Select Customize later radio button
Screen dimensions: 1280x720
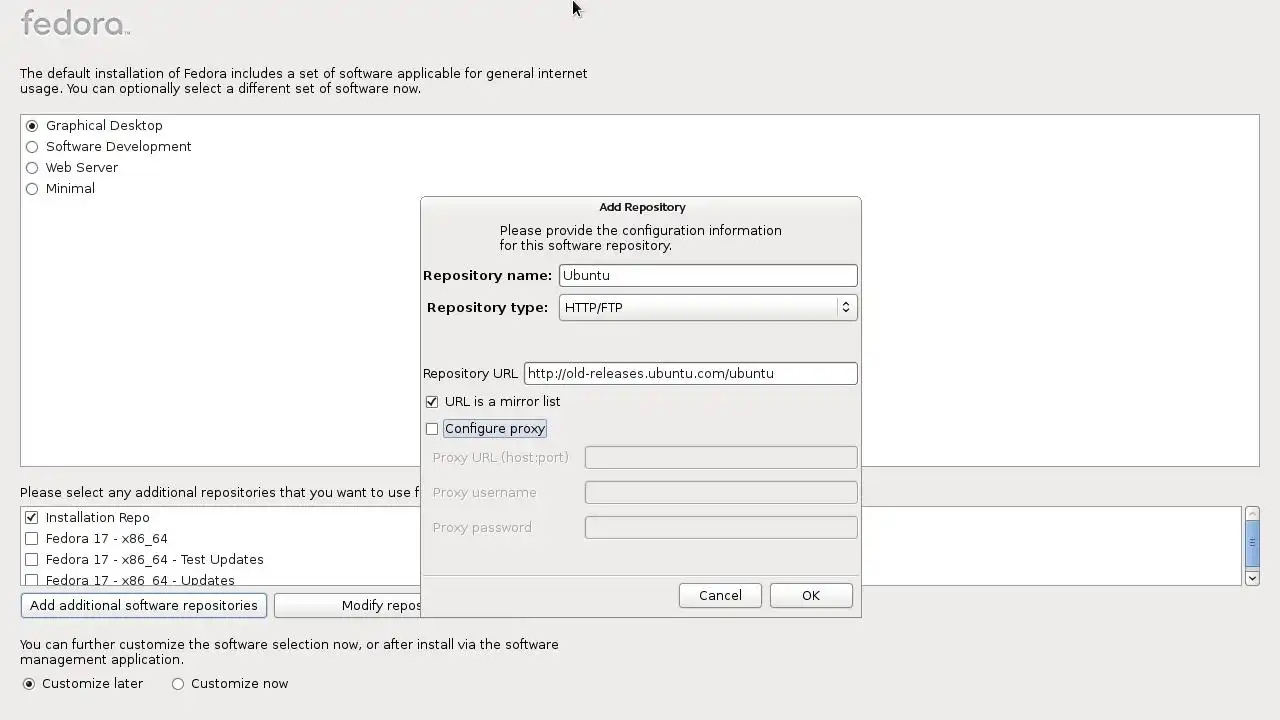(x=29, y=684)
